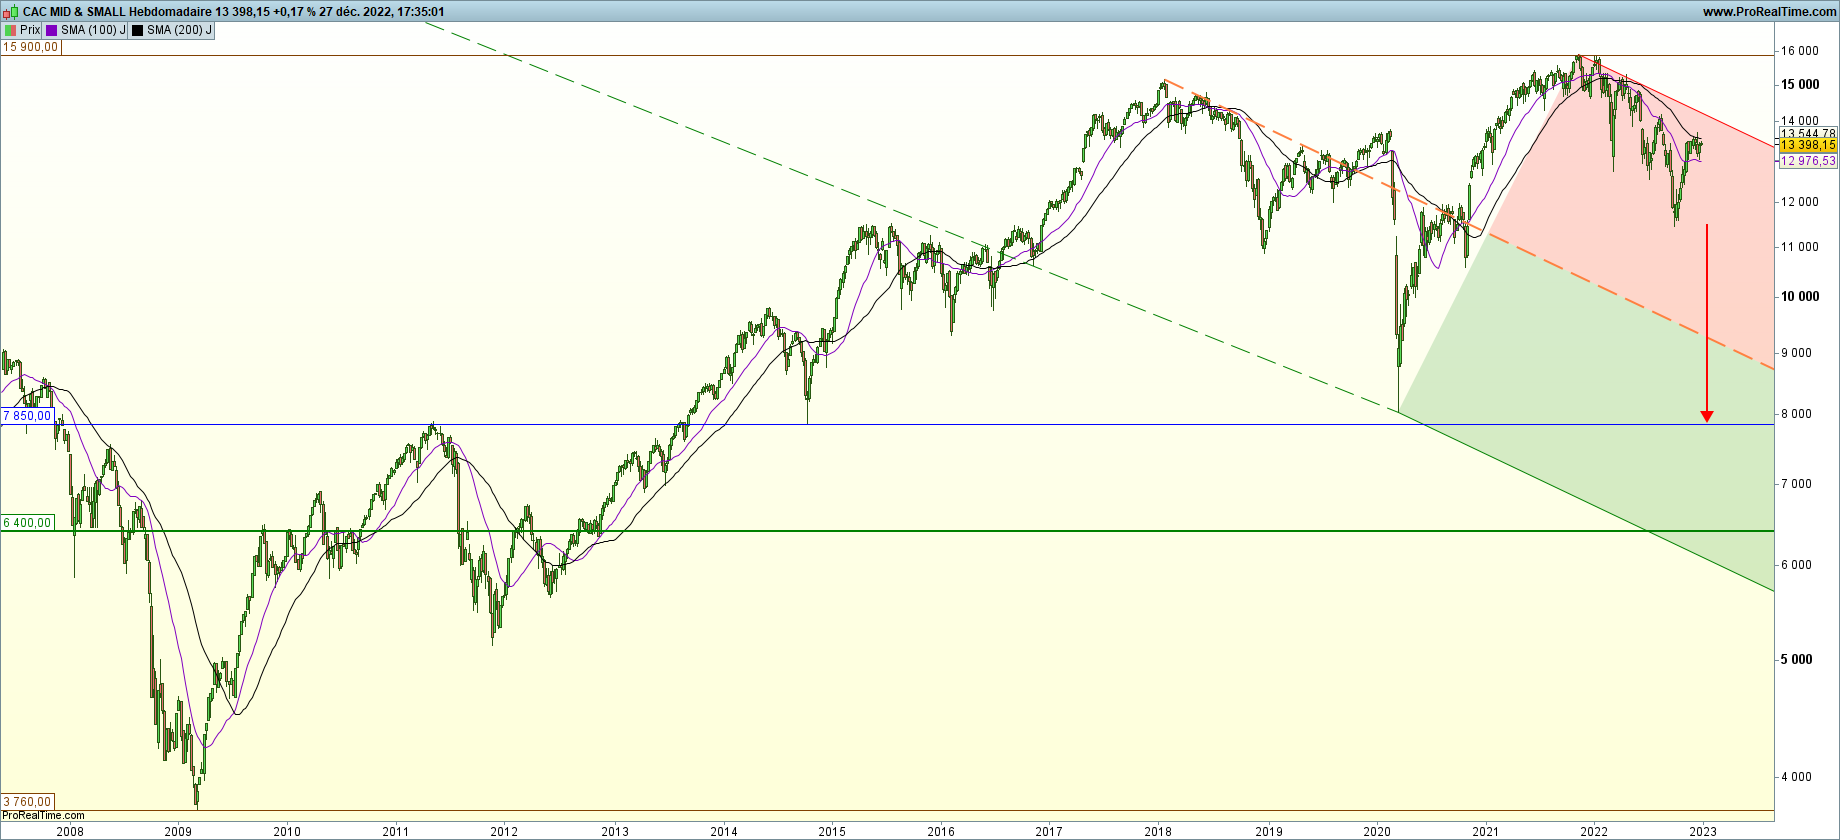Select the 15 900,00 horizontal line label
Viewport: 1840px width, 840px height.
(x=31, y=47)
